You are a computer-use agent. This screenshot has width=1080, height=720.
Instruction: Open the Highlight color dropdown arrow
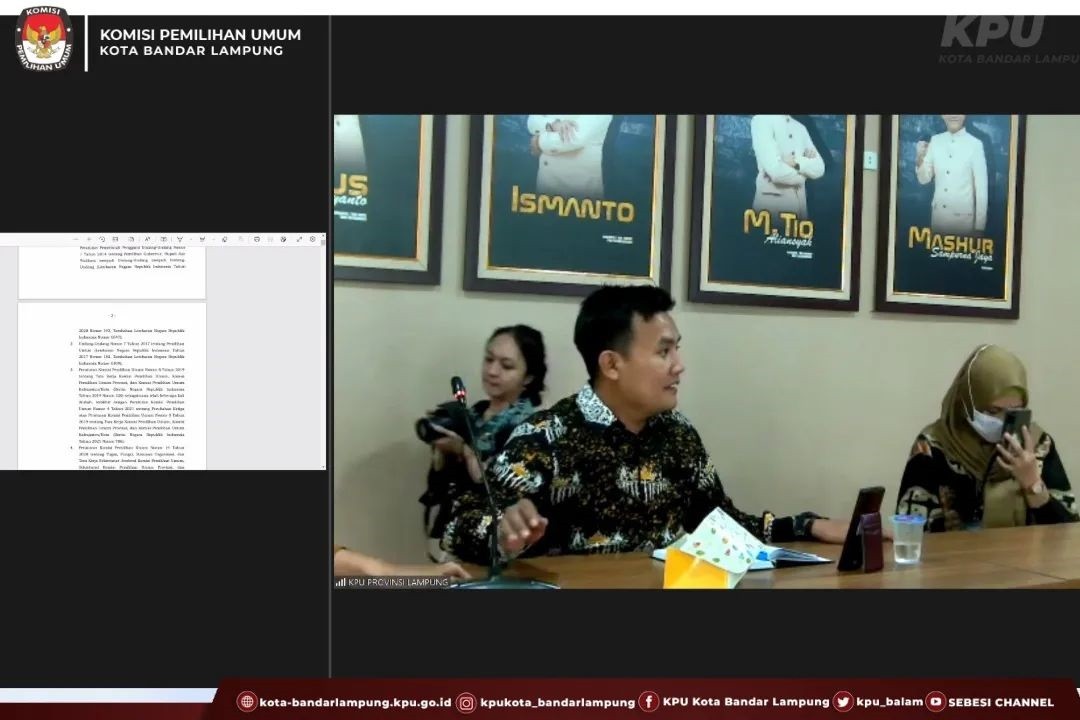(x=213, y=239)
